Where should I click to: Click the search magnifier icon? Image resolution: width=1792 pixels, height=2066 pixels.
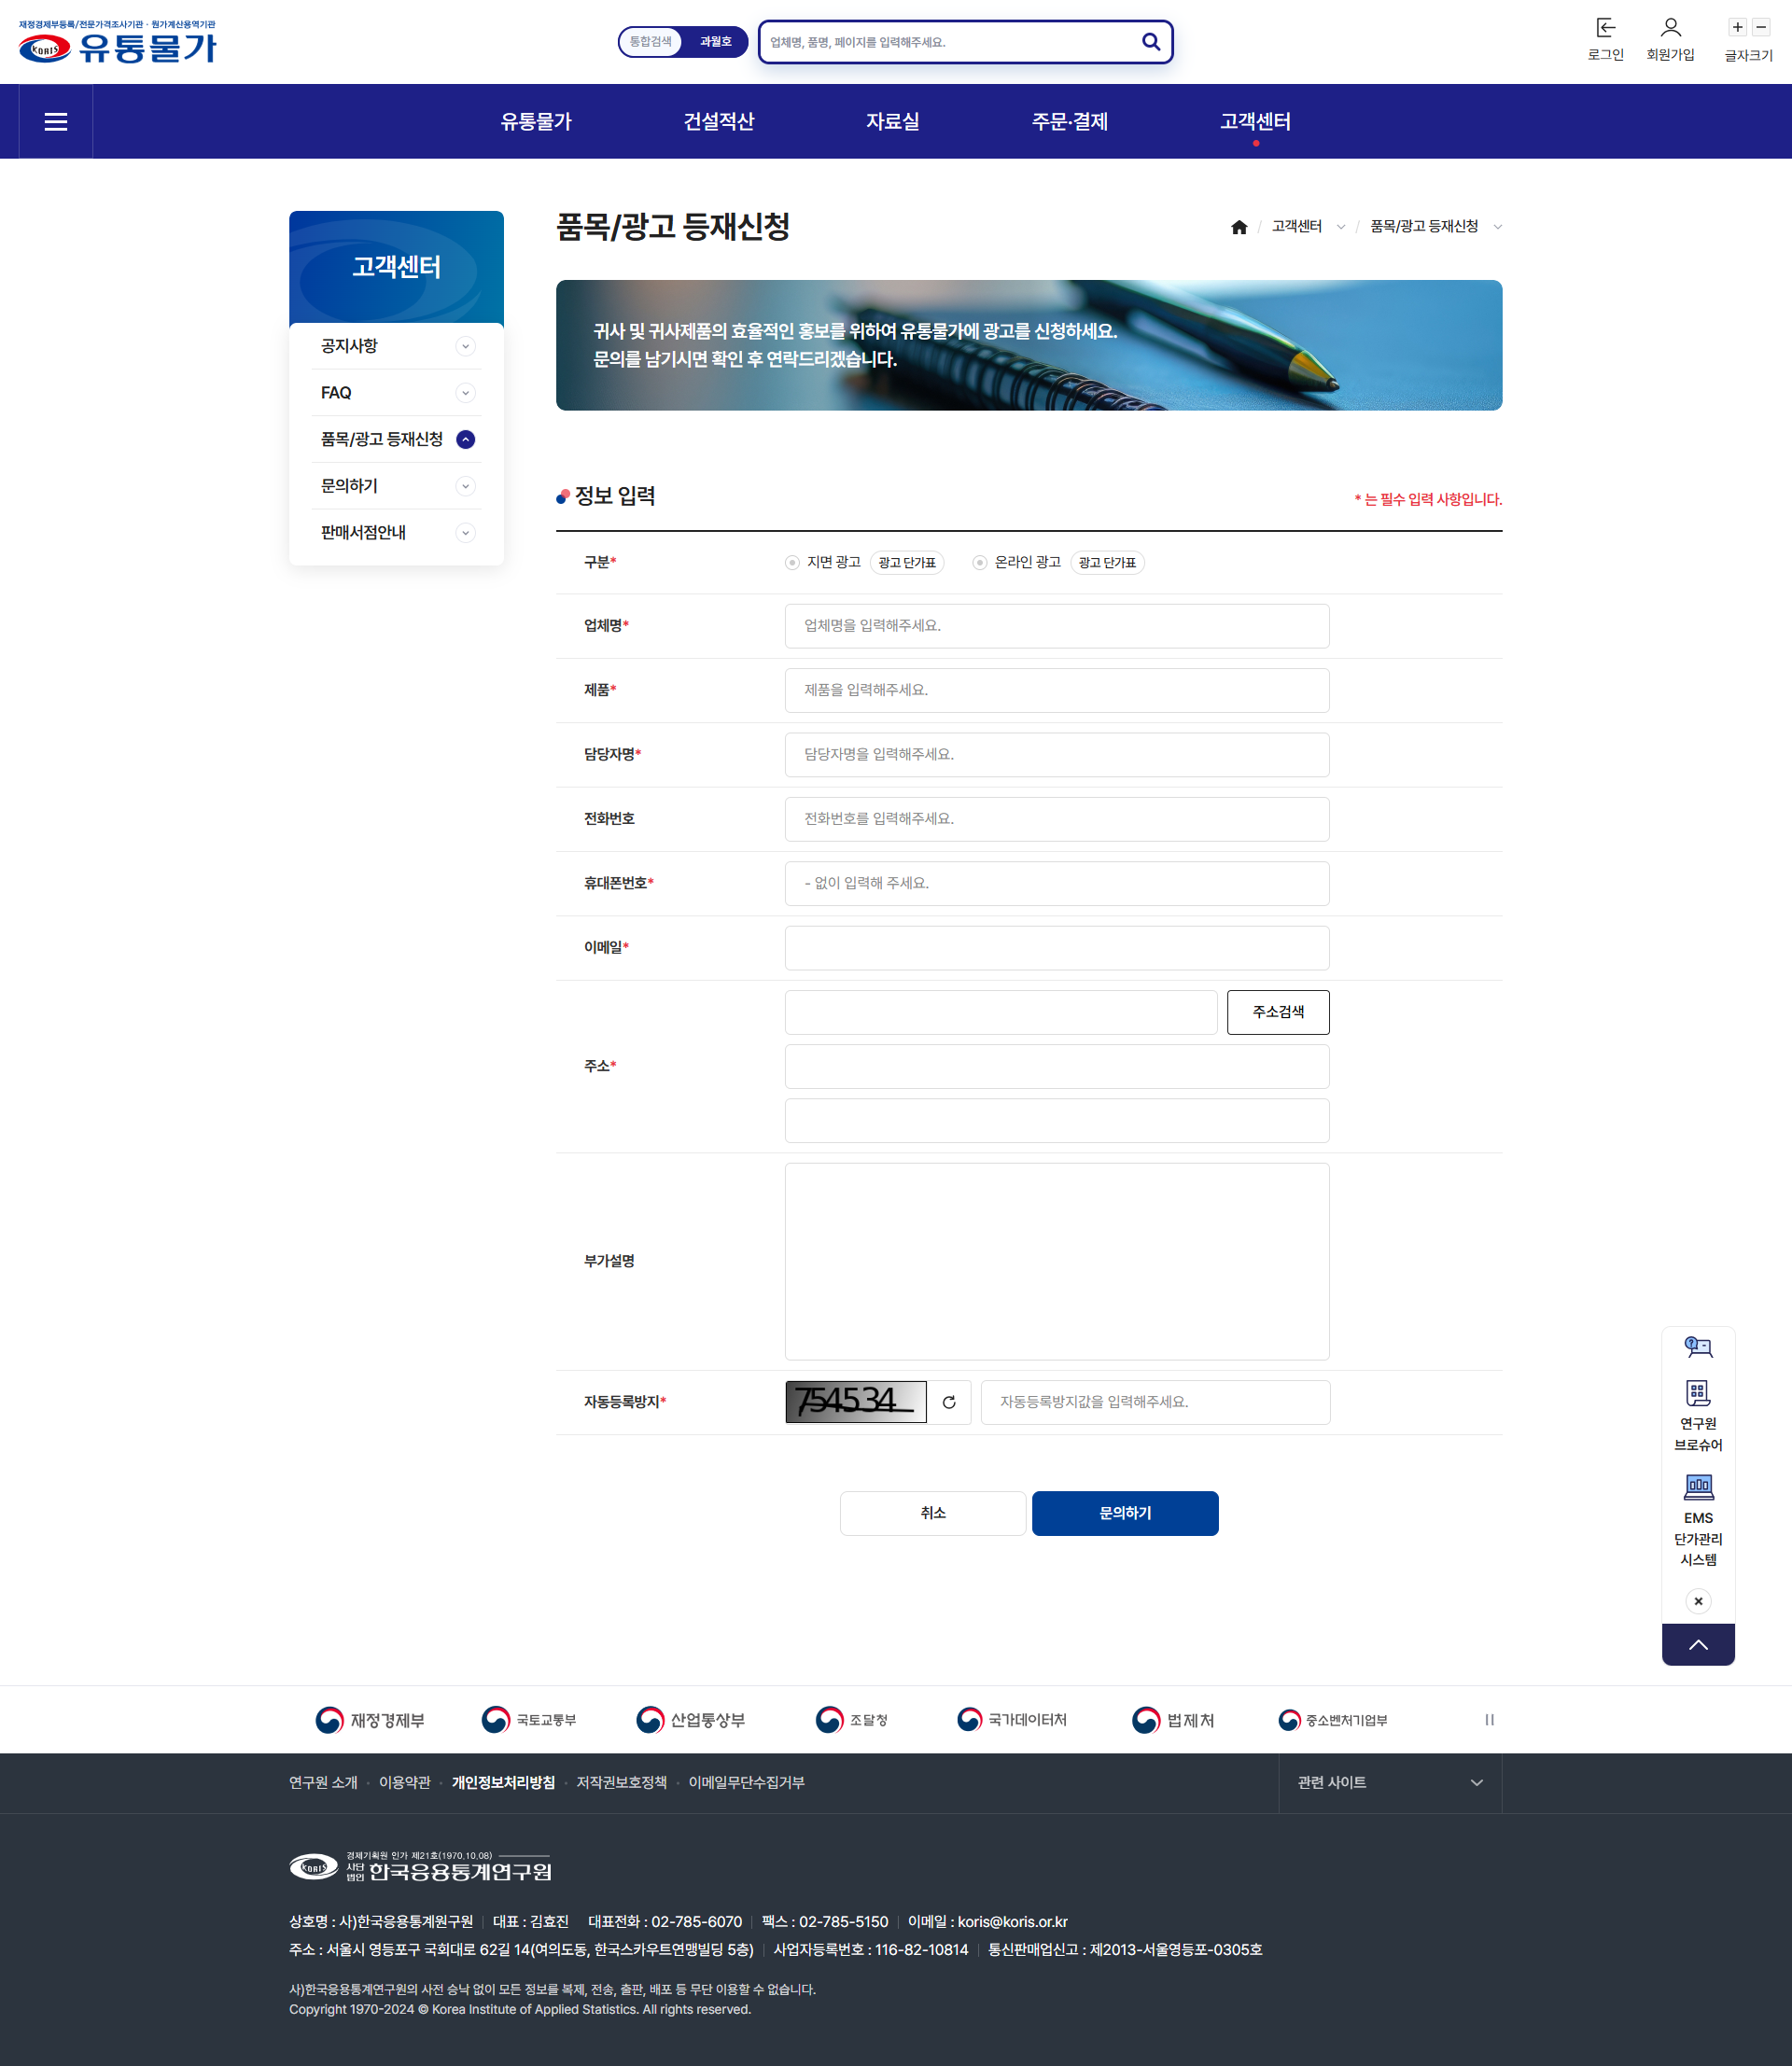click(x=1151, y=42)
